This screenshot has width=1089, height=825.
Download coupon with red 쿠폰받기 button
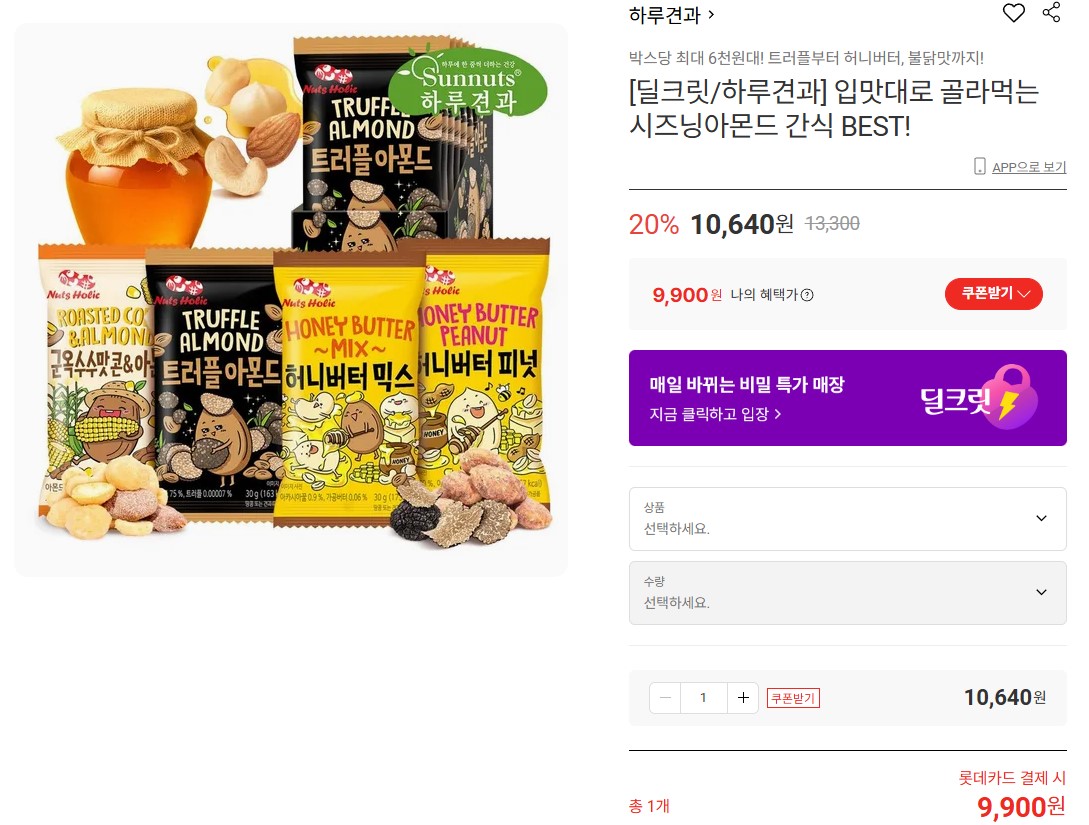[993, 294]
